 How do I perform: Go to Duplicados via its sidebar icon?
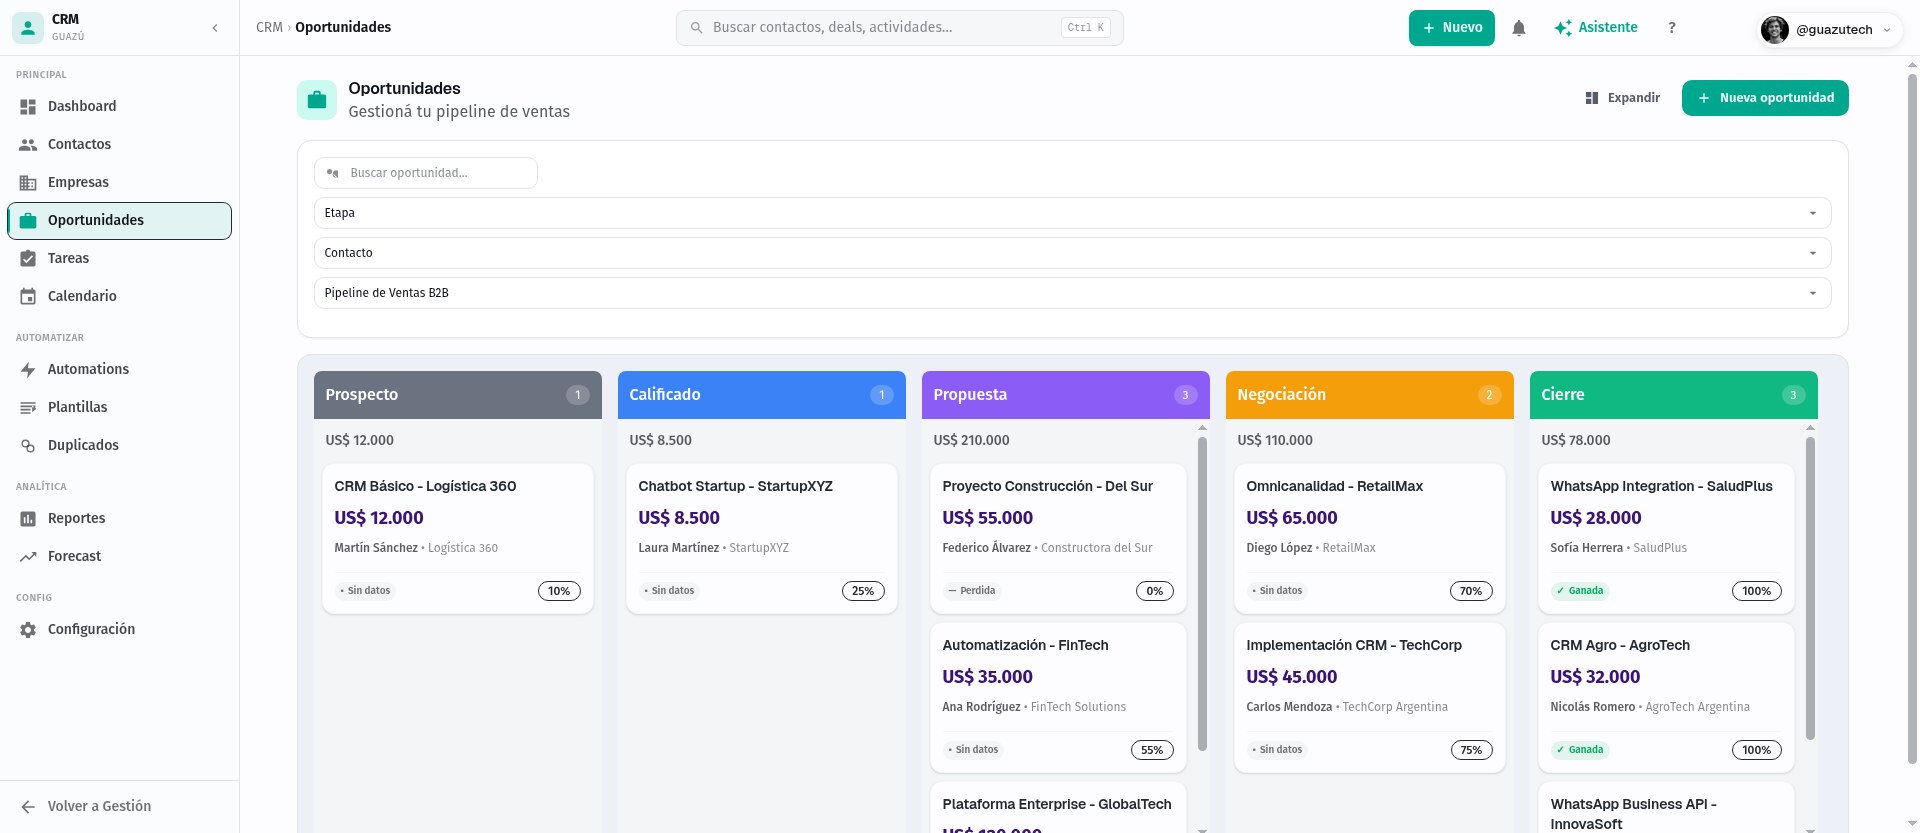click(28, 446)
